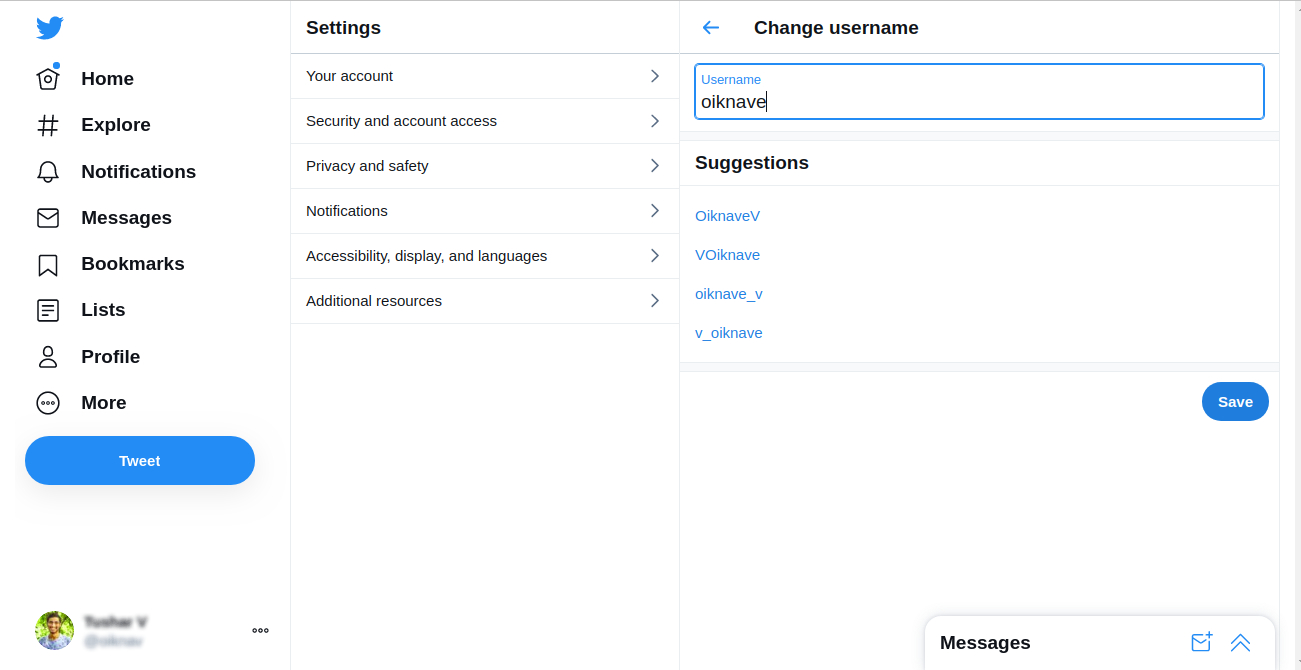Expand Privacy and safety settings
The width and height of the screenshot is (1301, 670).
(484, 166)
